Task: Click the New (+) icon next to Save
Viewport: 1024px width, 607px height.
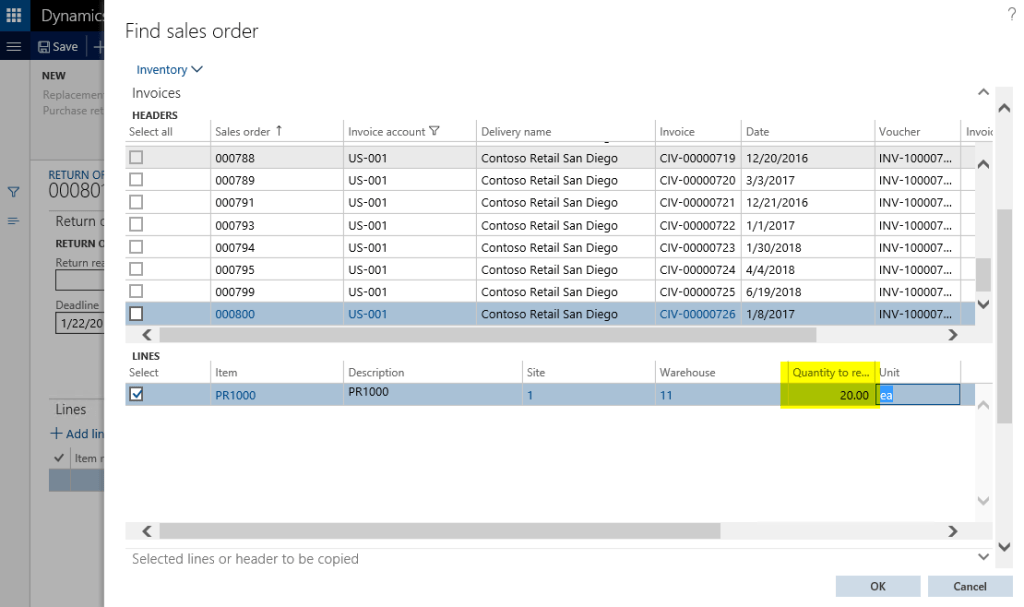Action: point(98,46)
